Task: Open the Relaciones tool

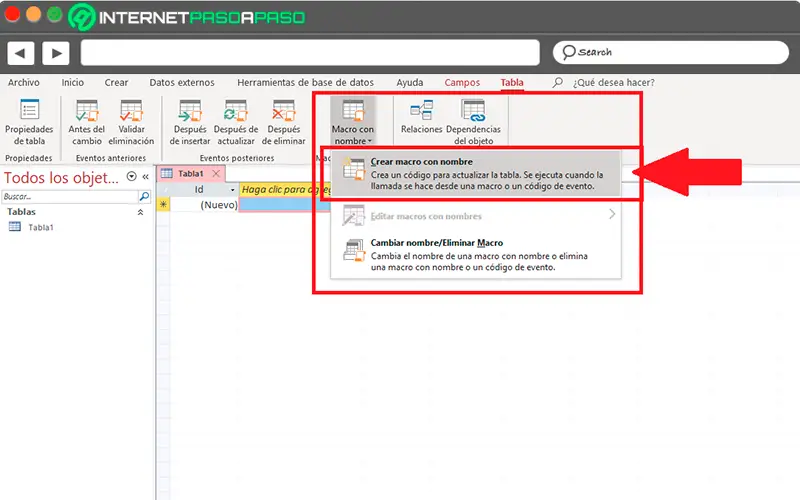Action: [x=421, y=117]
